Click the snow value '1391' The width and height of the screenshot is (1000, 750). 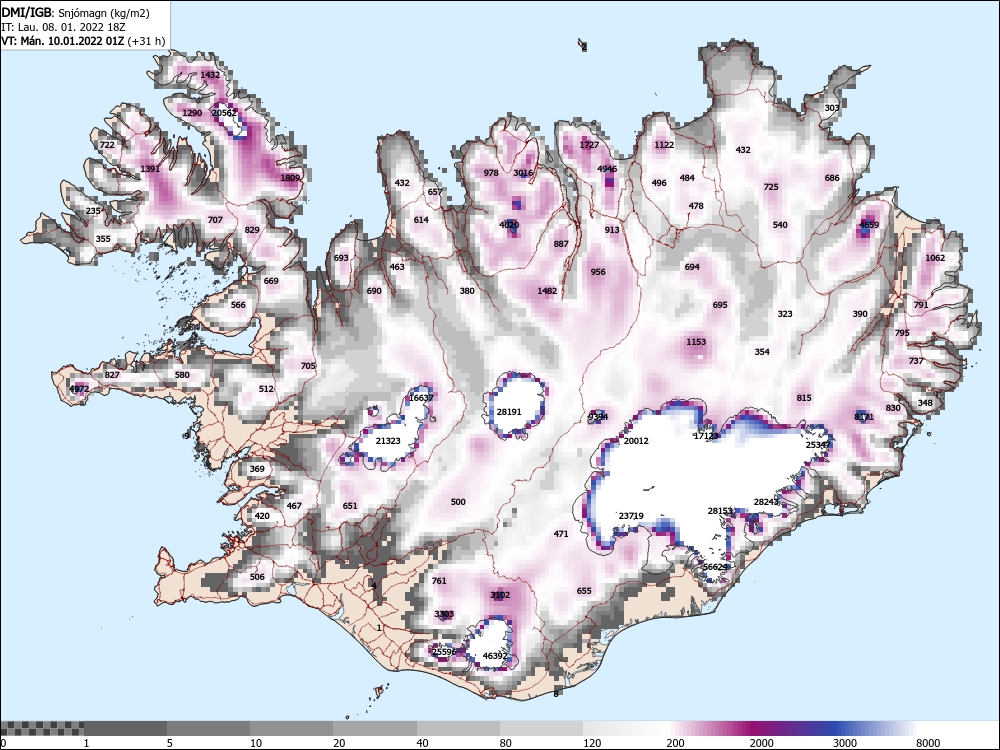[x=150, y=169]
